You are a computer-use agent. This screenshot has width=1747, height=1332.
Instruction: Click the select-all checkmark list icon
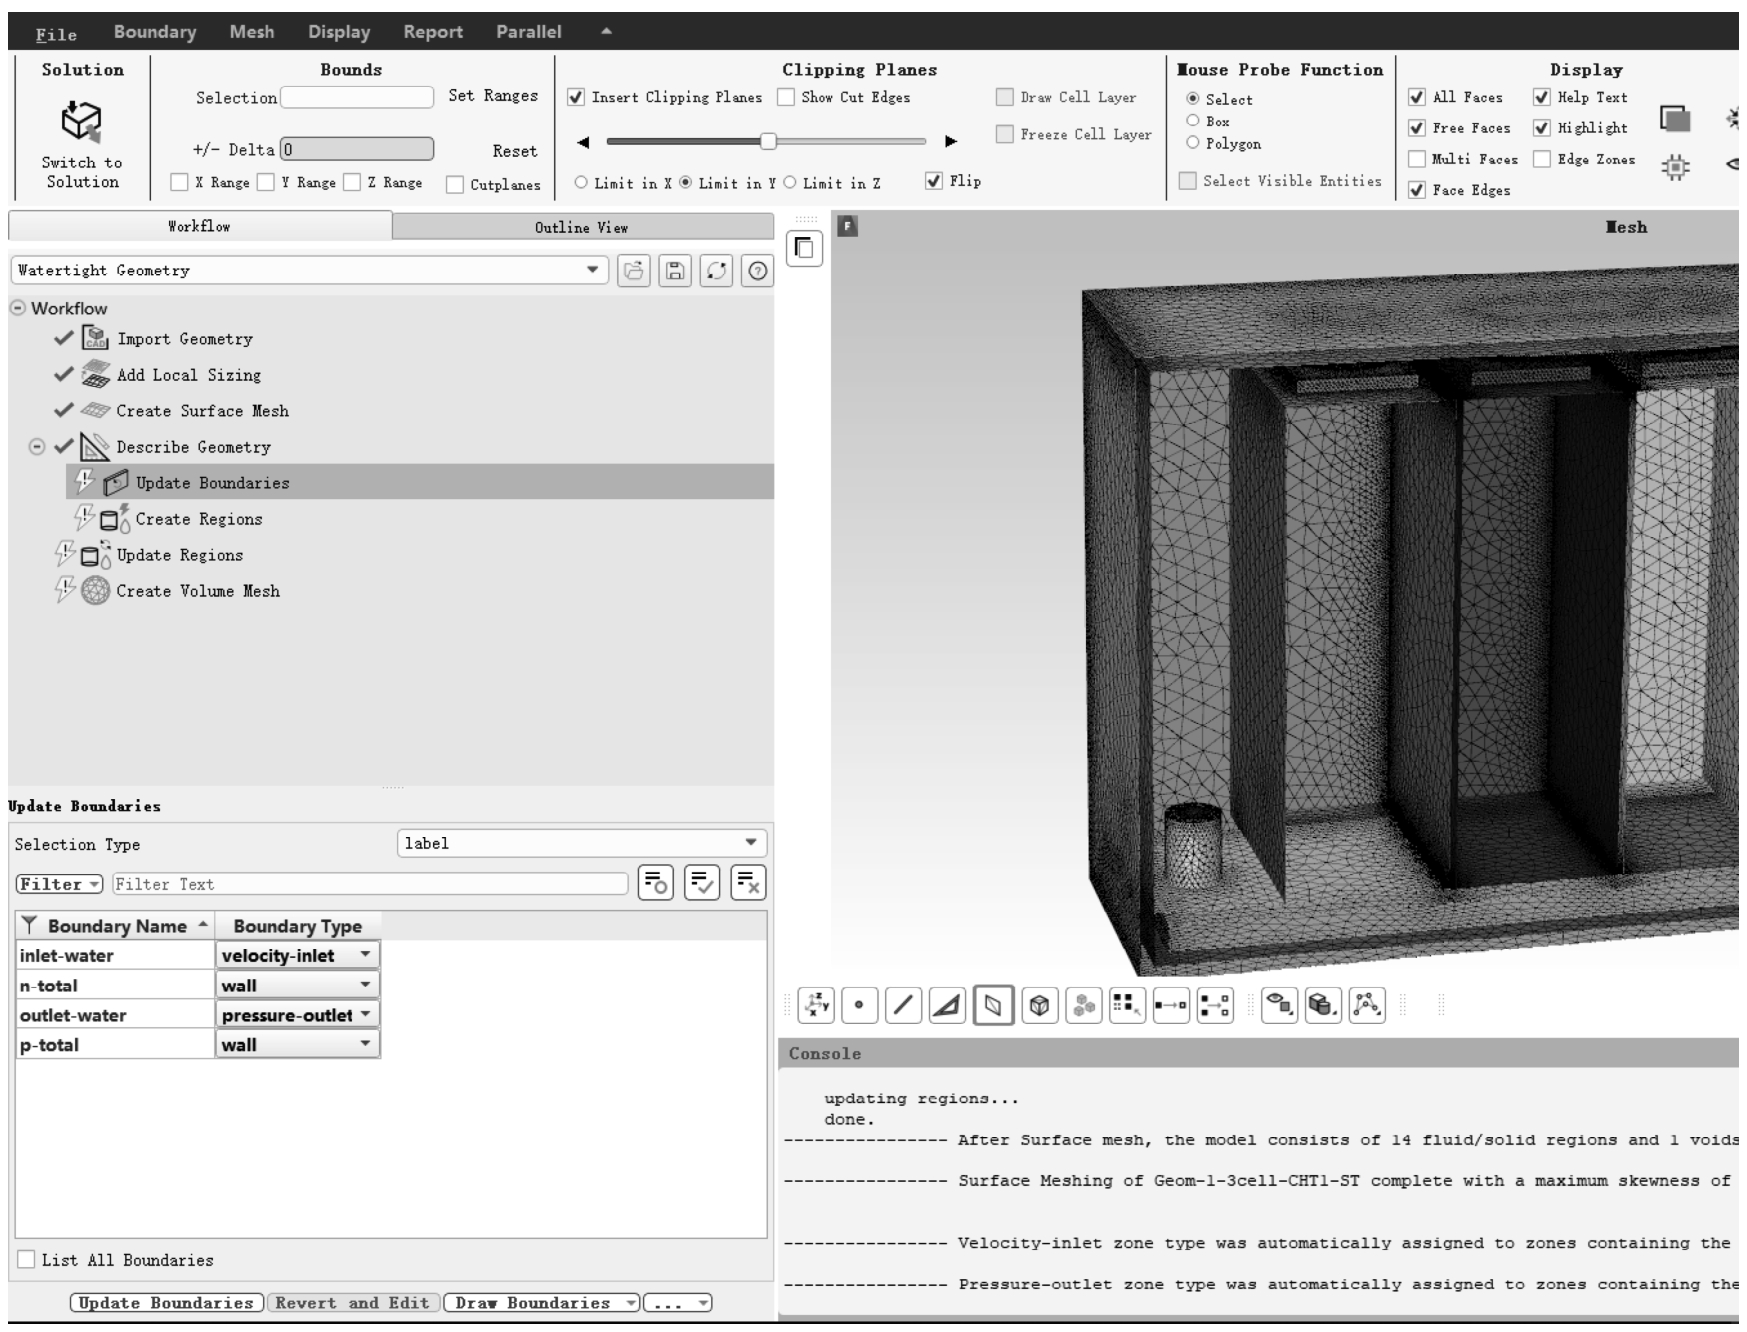coord(702,883)
